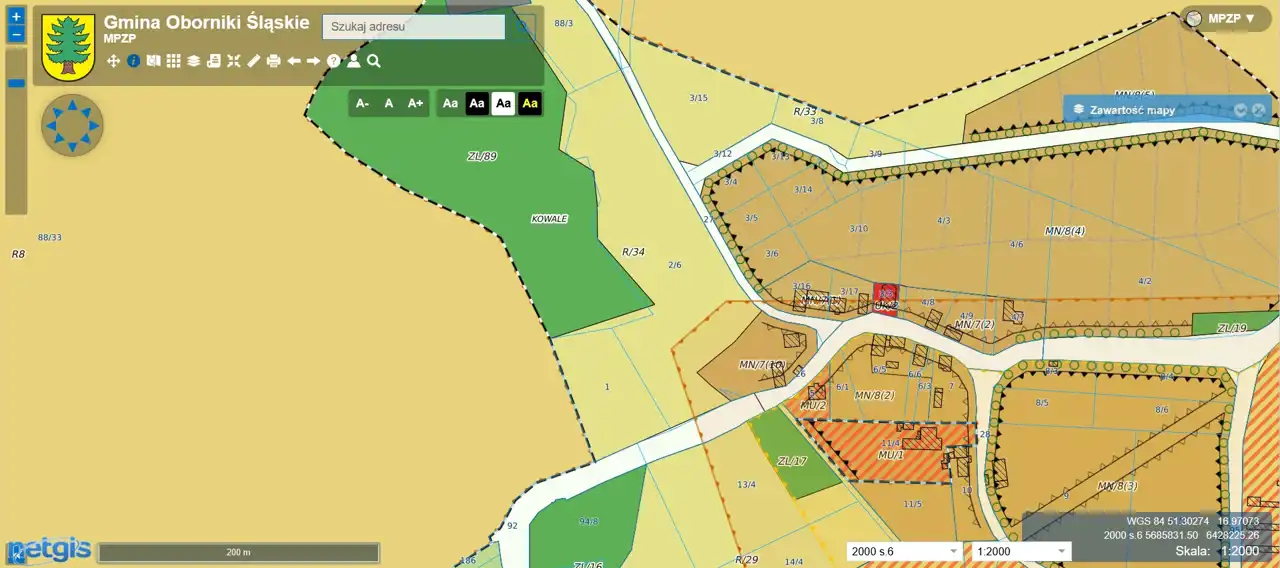Click the user account icon
This screenshot has height=568, width=1280.
tap(353, 61)
